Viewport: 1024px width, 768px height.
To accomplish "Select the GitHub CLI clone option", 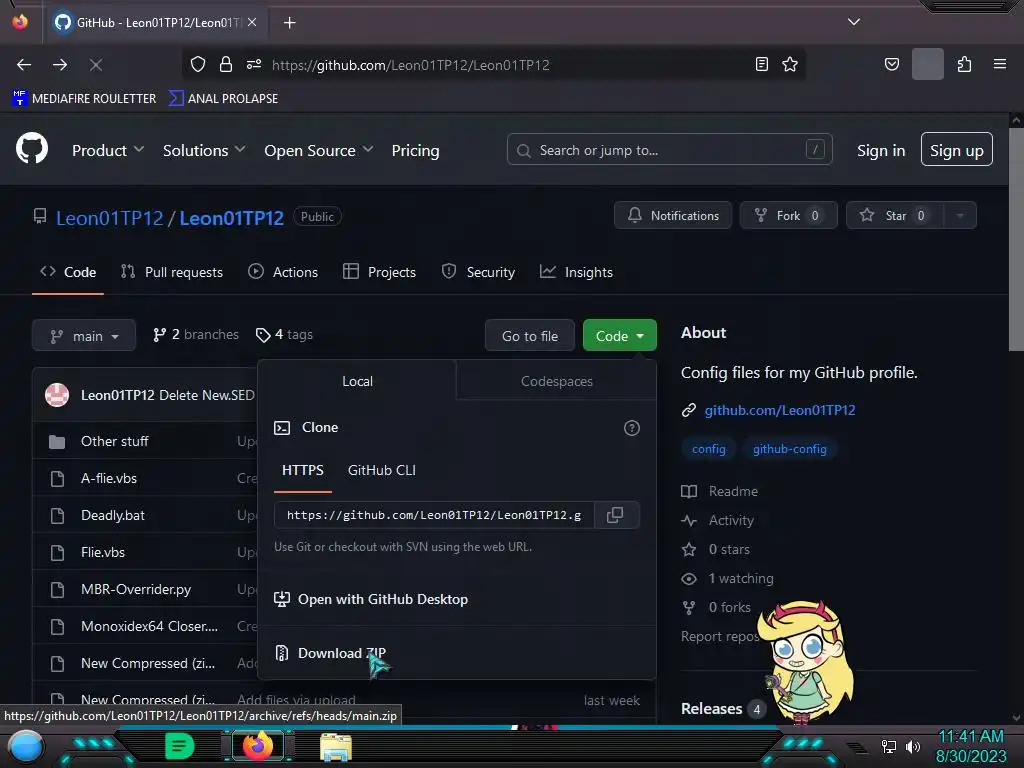I will coord(381,470).
